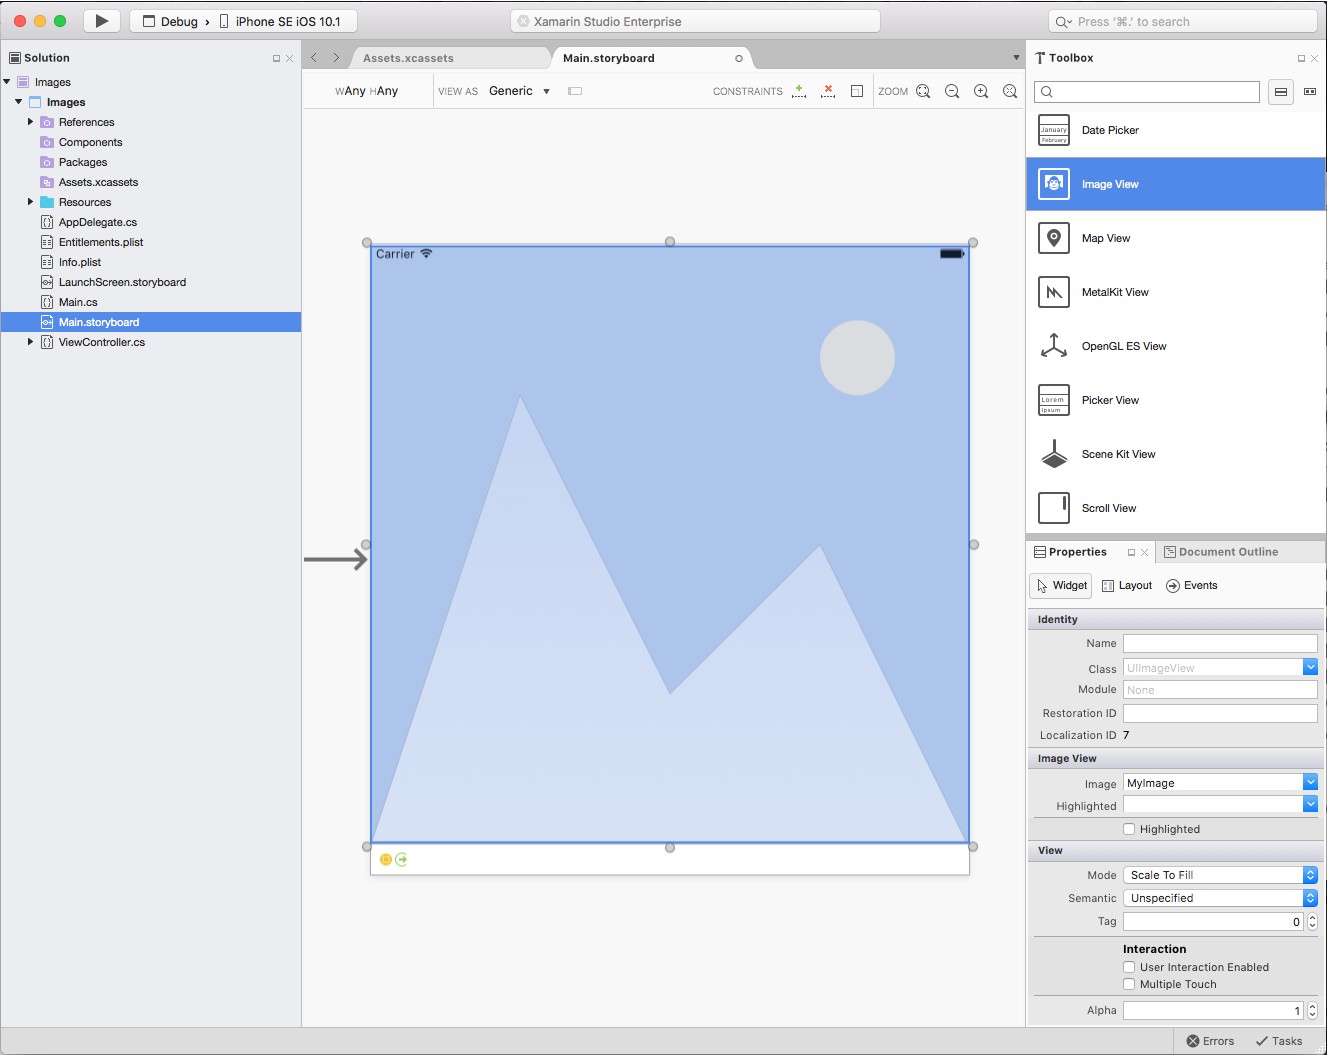1327x1055 pixels.
Task: Switch to the Layout tab in Properties
Action: tap(1127, 585)
